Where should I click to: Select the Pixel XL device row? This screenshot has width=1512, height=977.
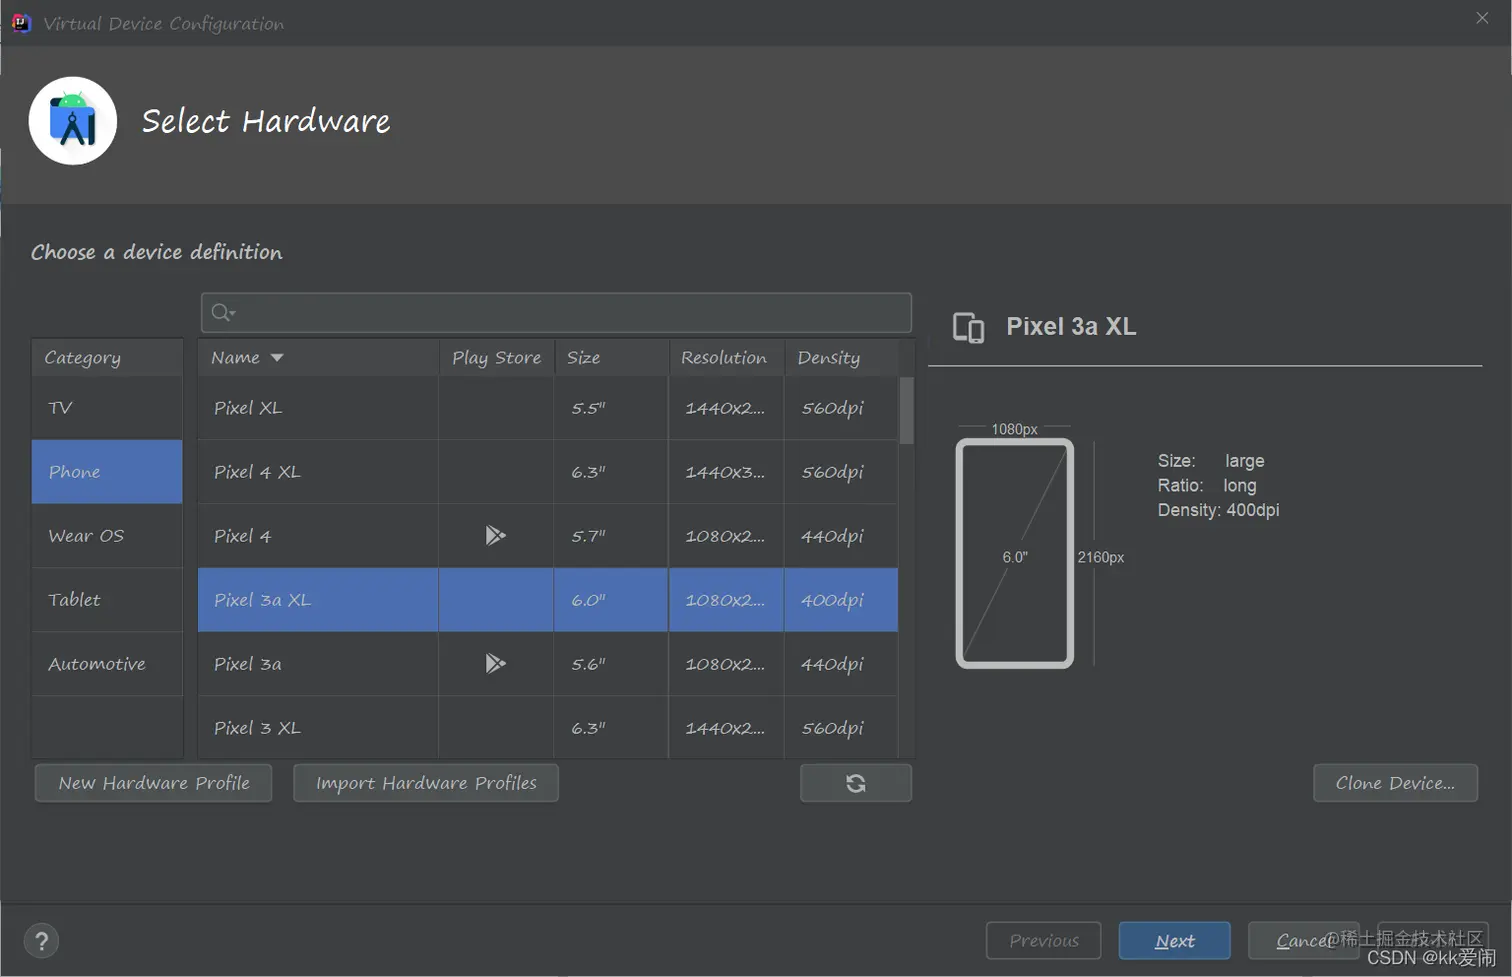click(548, 408)
